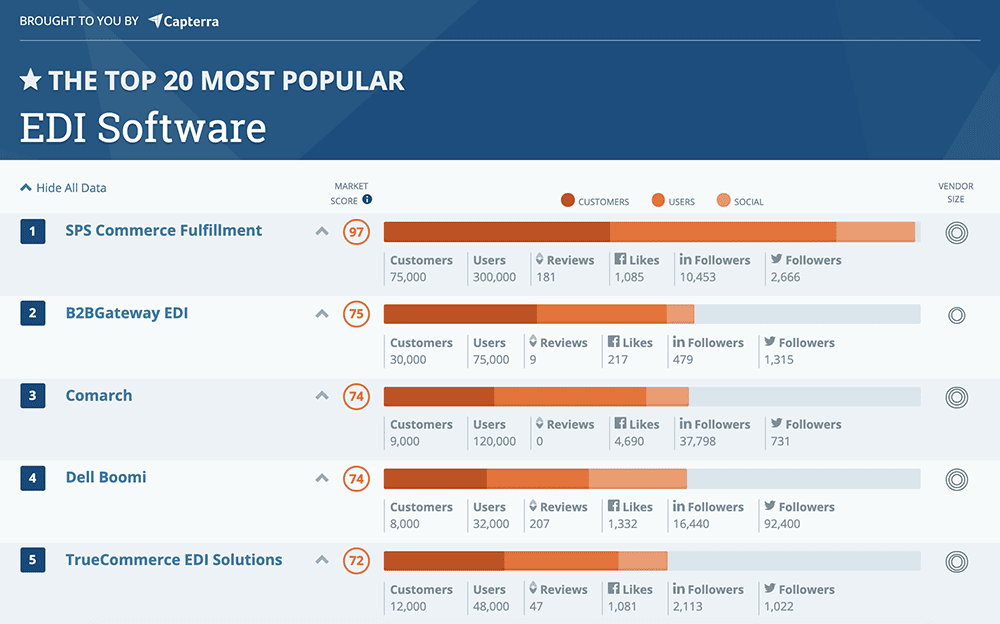Click TrueCommerce score bar
The image size is (1000, 624).
click(652, 561)
